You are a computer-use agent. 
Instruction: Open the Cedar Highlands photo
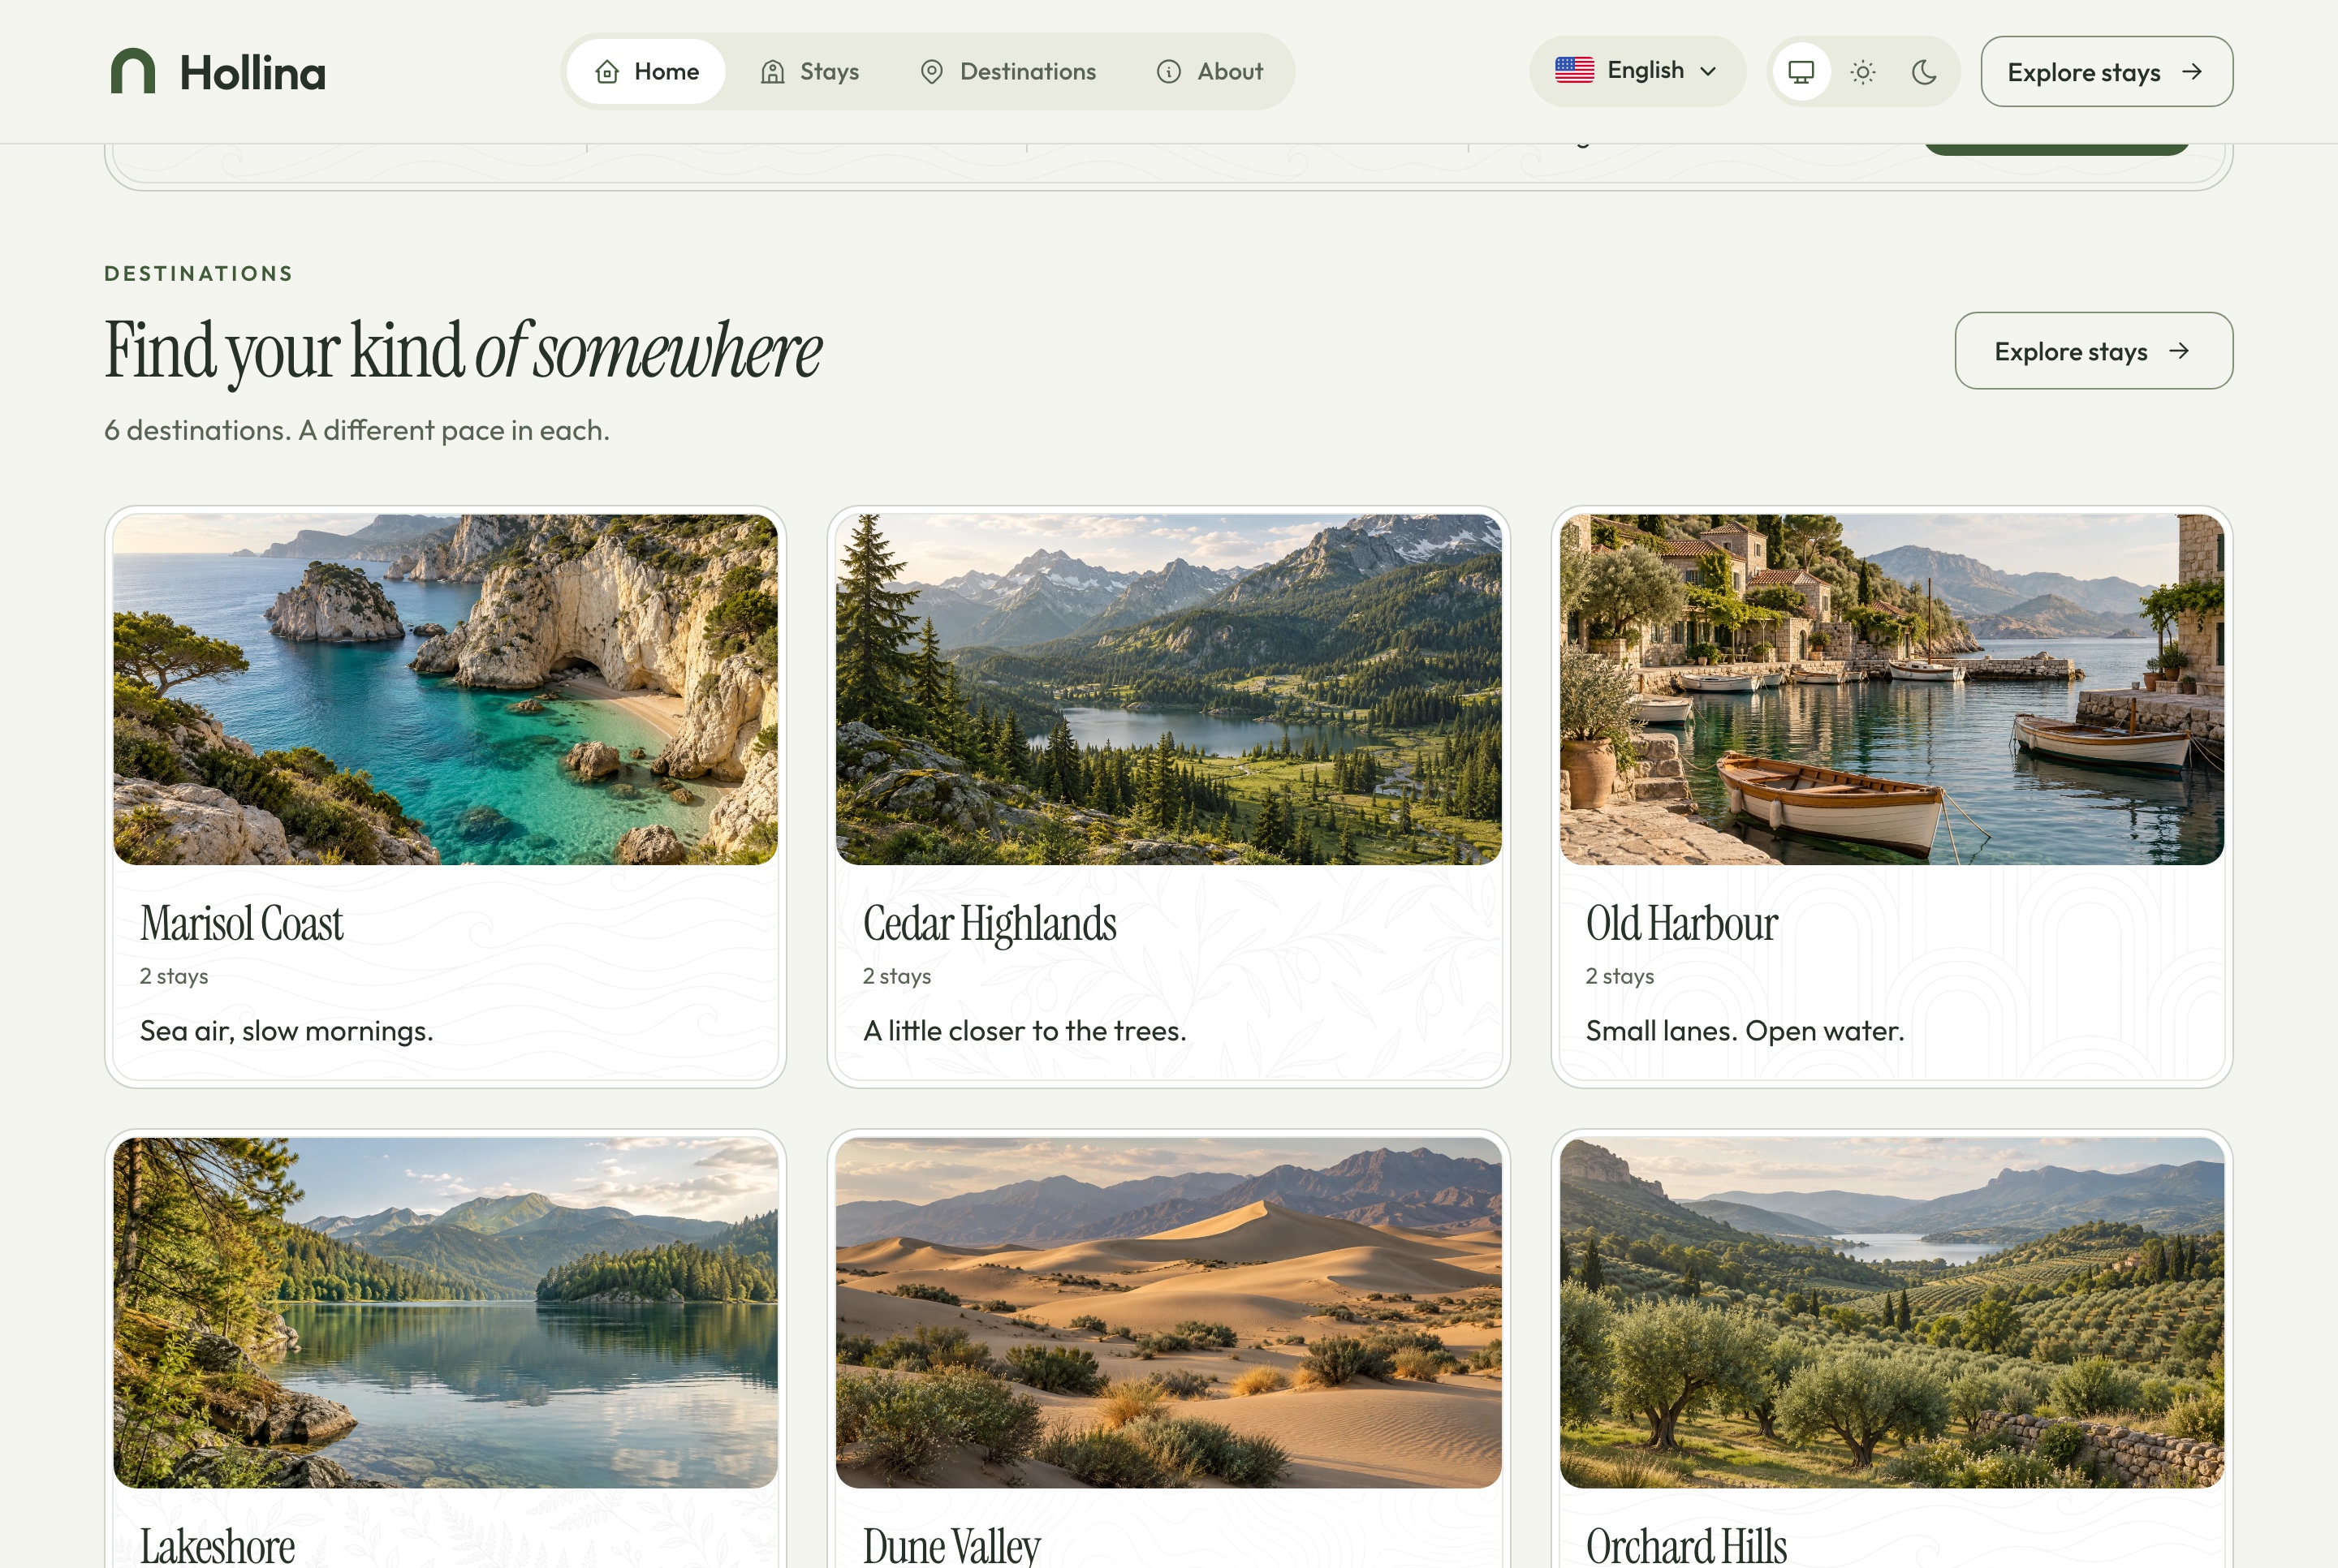pos(1168,689)
